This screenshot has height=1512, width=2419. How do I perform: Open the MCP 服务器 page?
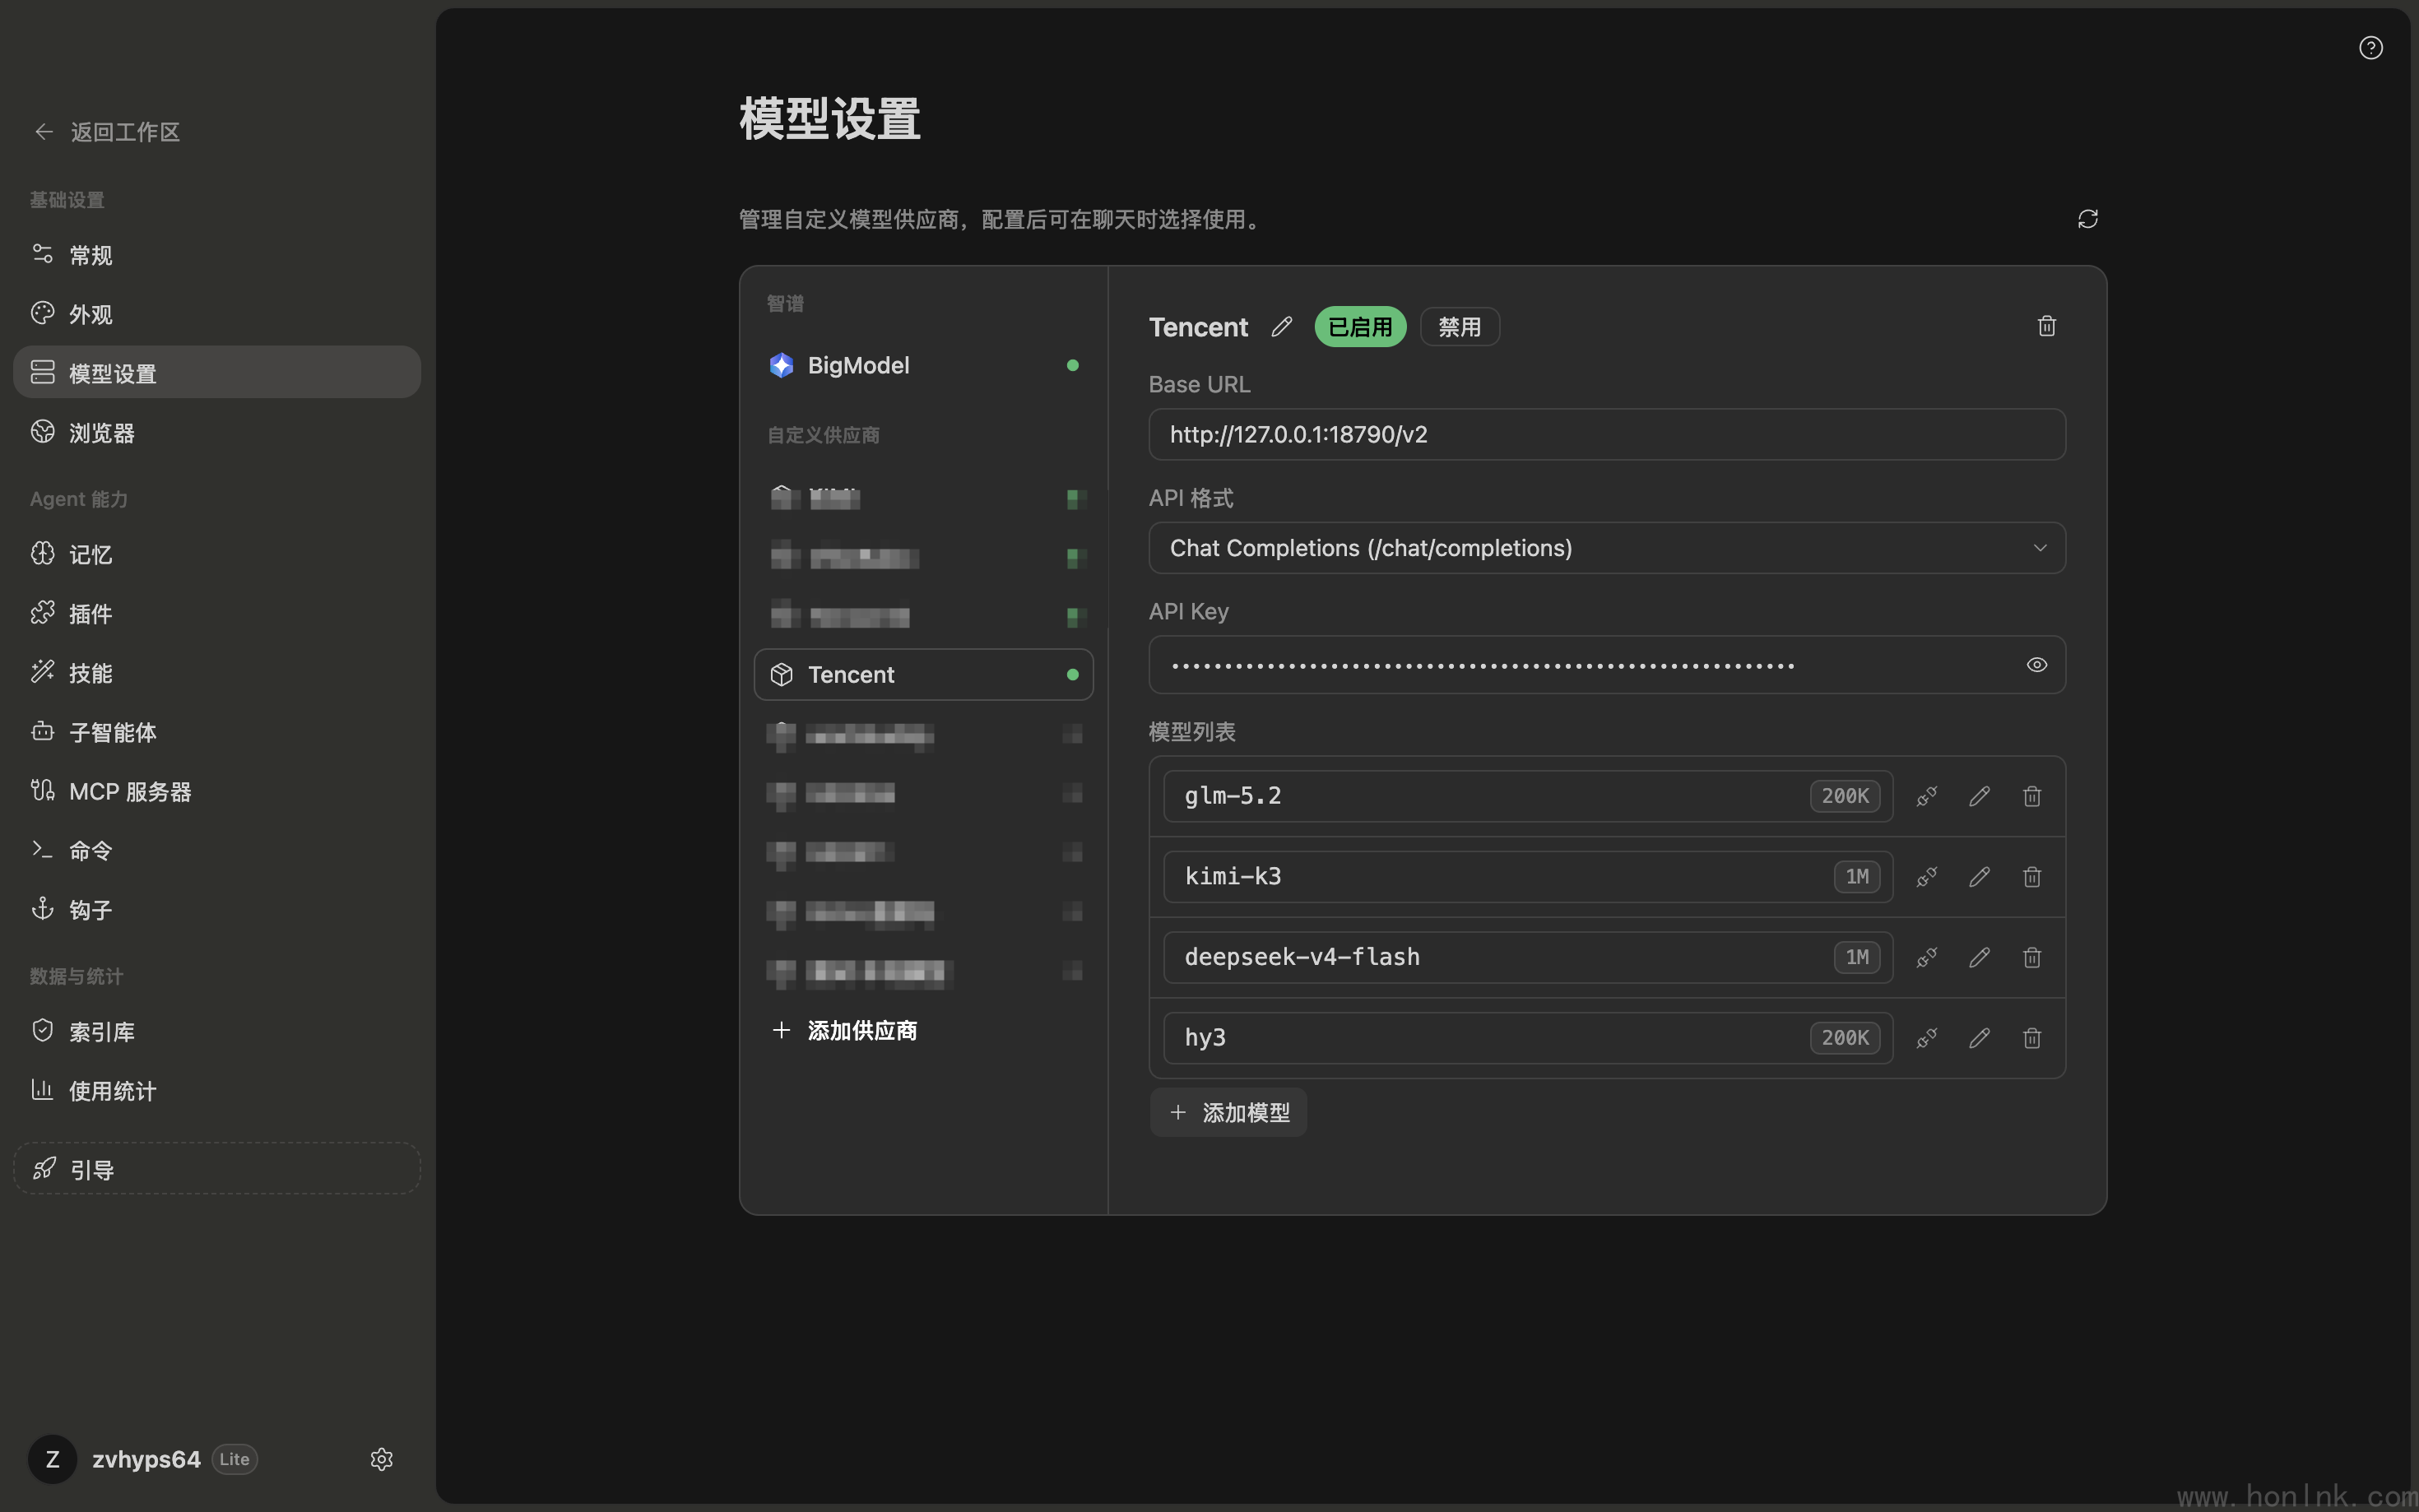(x=217, y=791)
